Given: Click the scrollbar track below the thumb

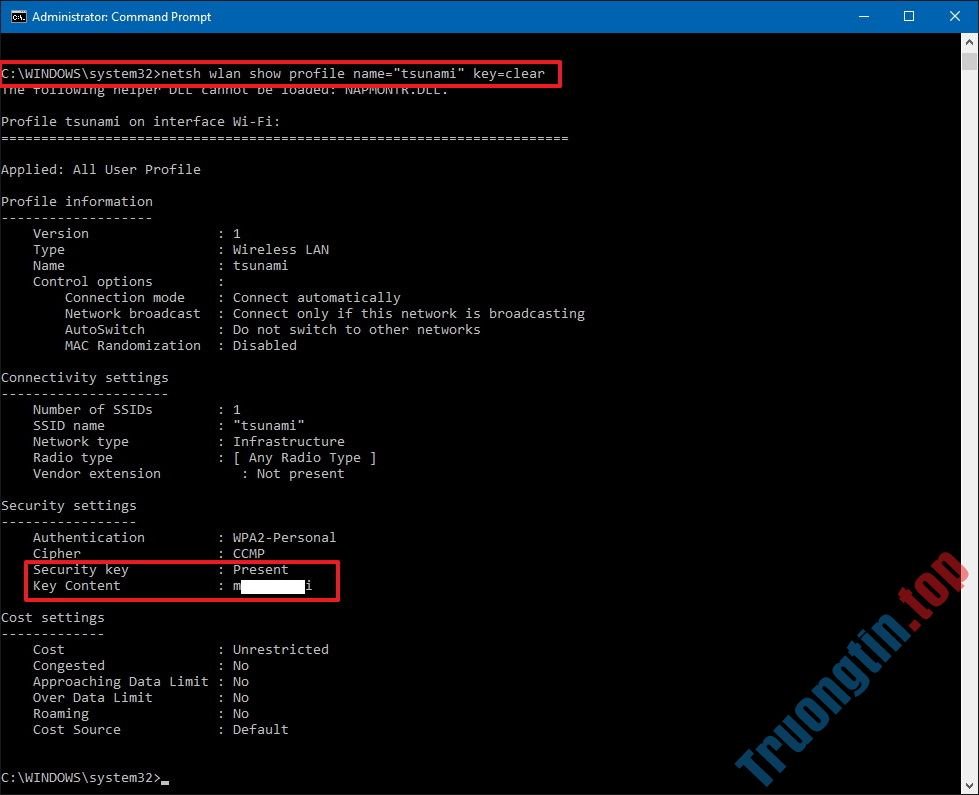Looking at the screenshot, I should pos(969,400).
